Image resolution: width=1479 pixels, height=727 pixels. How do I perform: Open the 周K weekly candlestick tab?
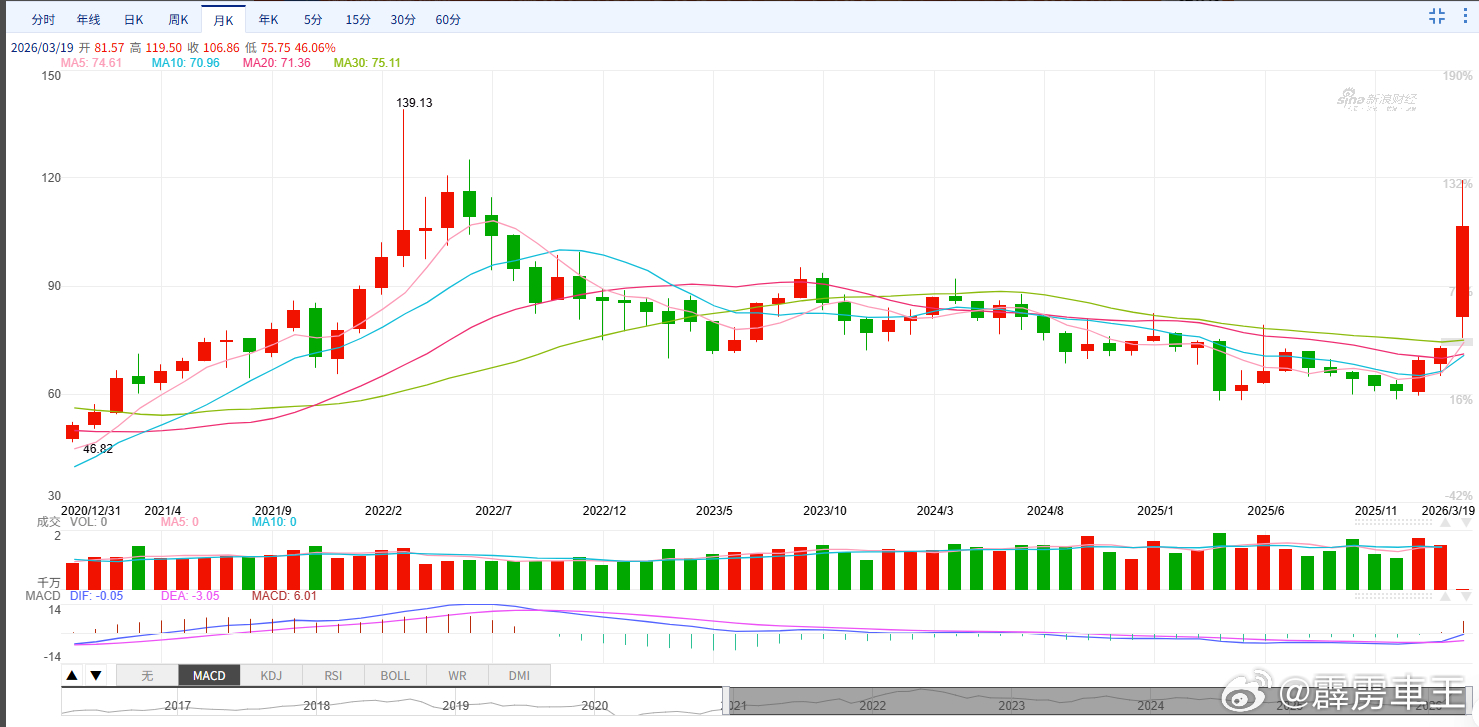[x=179, y=20]
